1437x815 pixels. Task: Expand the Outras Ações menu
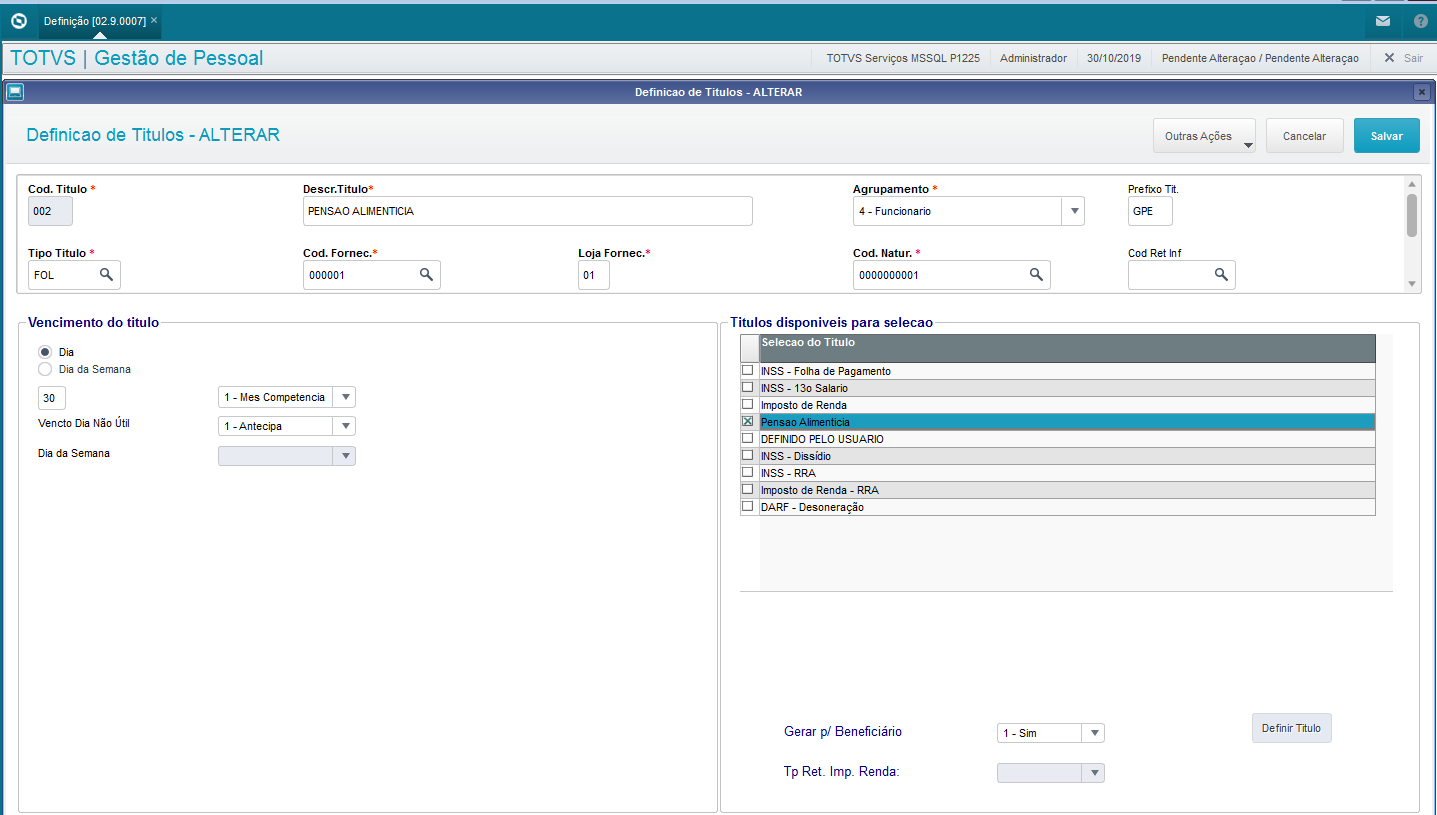point(1204,136)
